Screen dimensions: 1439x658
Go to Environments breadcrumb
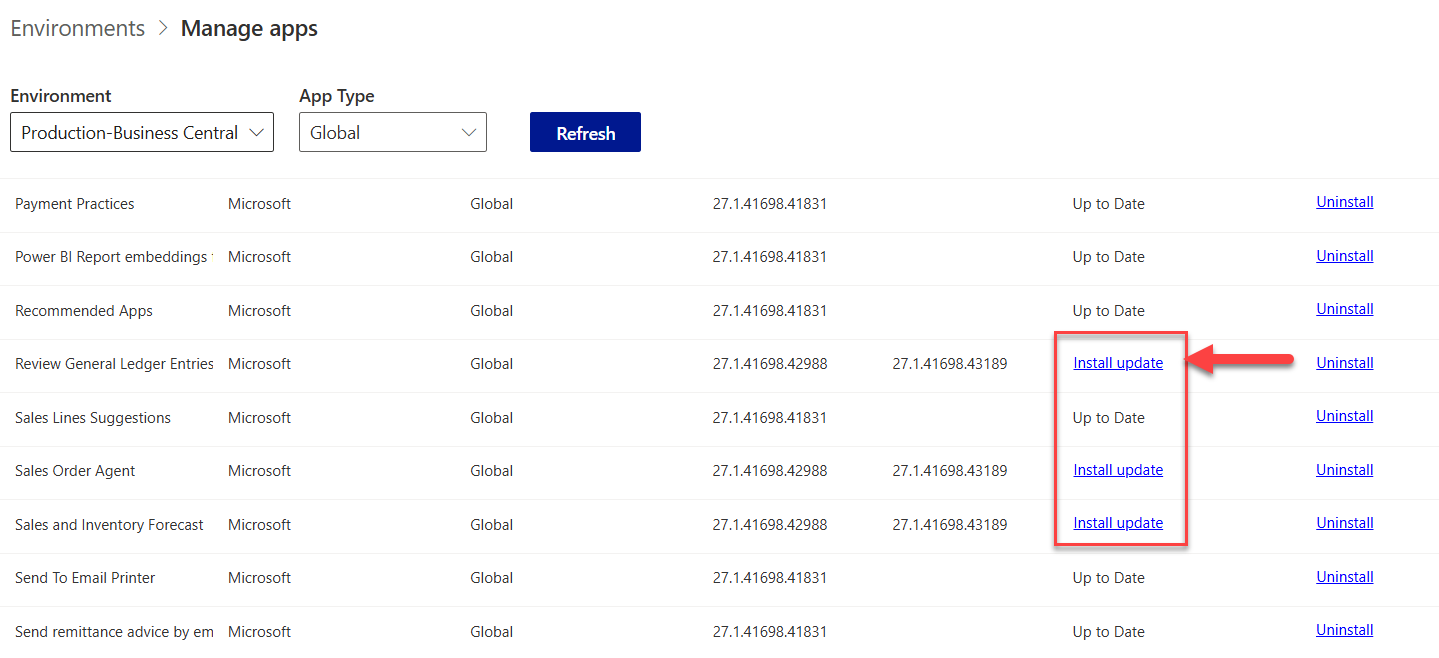pyautogui.click(x=77, y=28)
